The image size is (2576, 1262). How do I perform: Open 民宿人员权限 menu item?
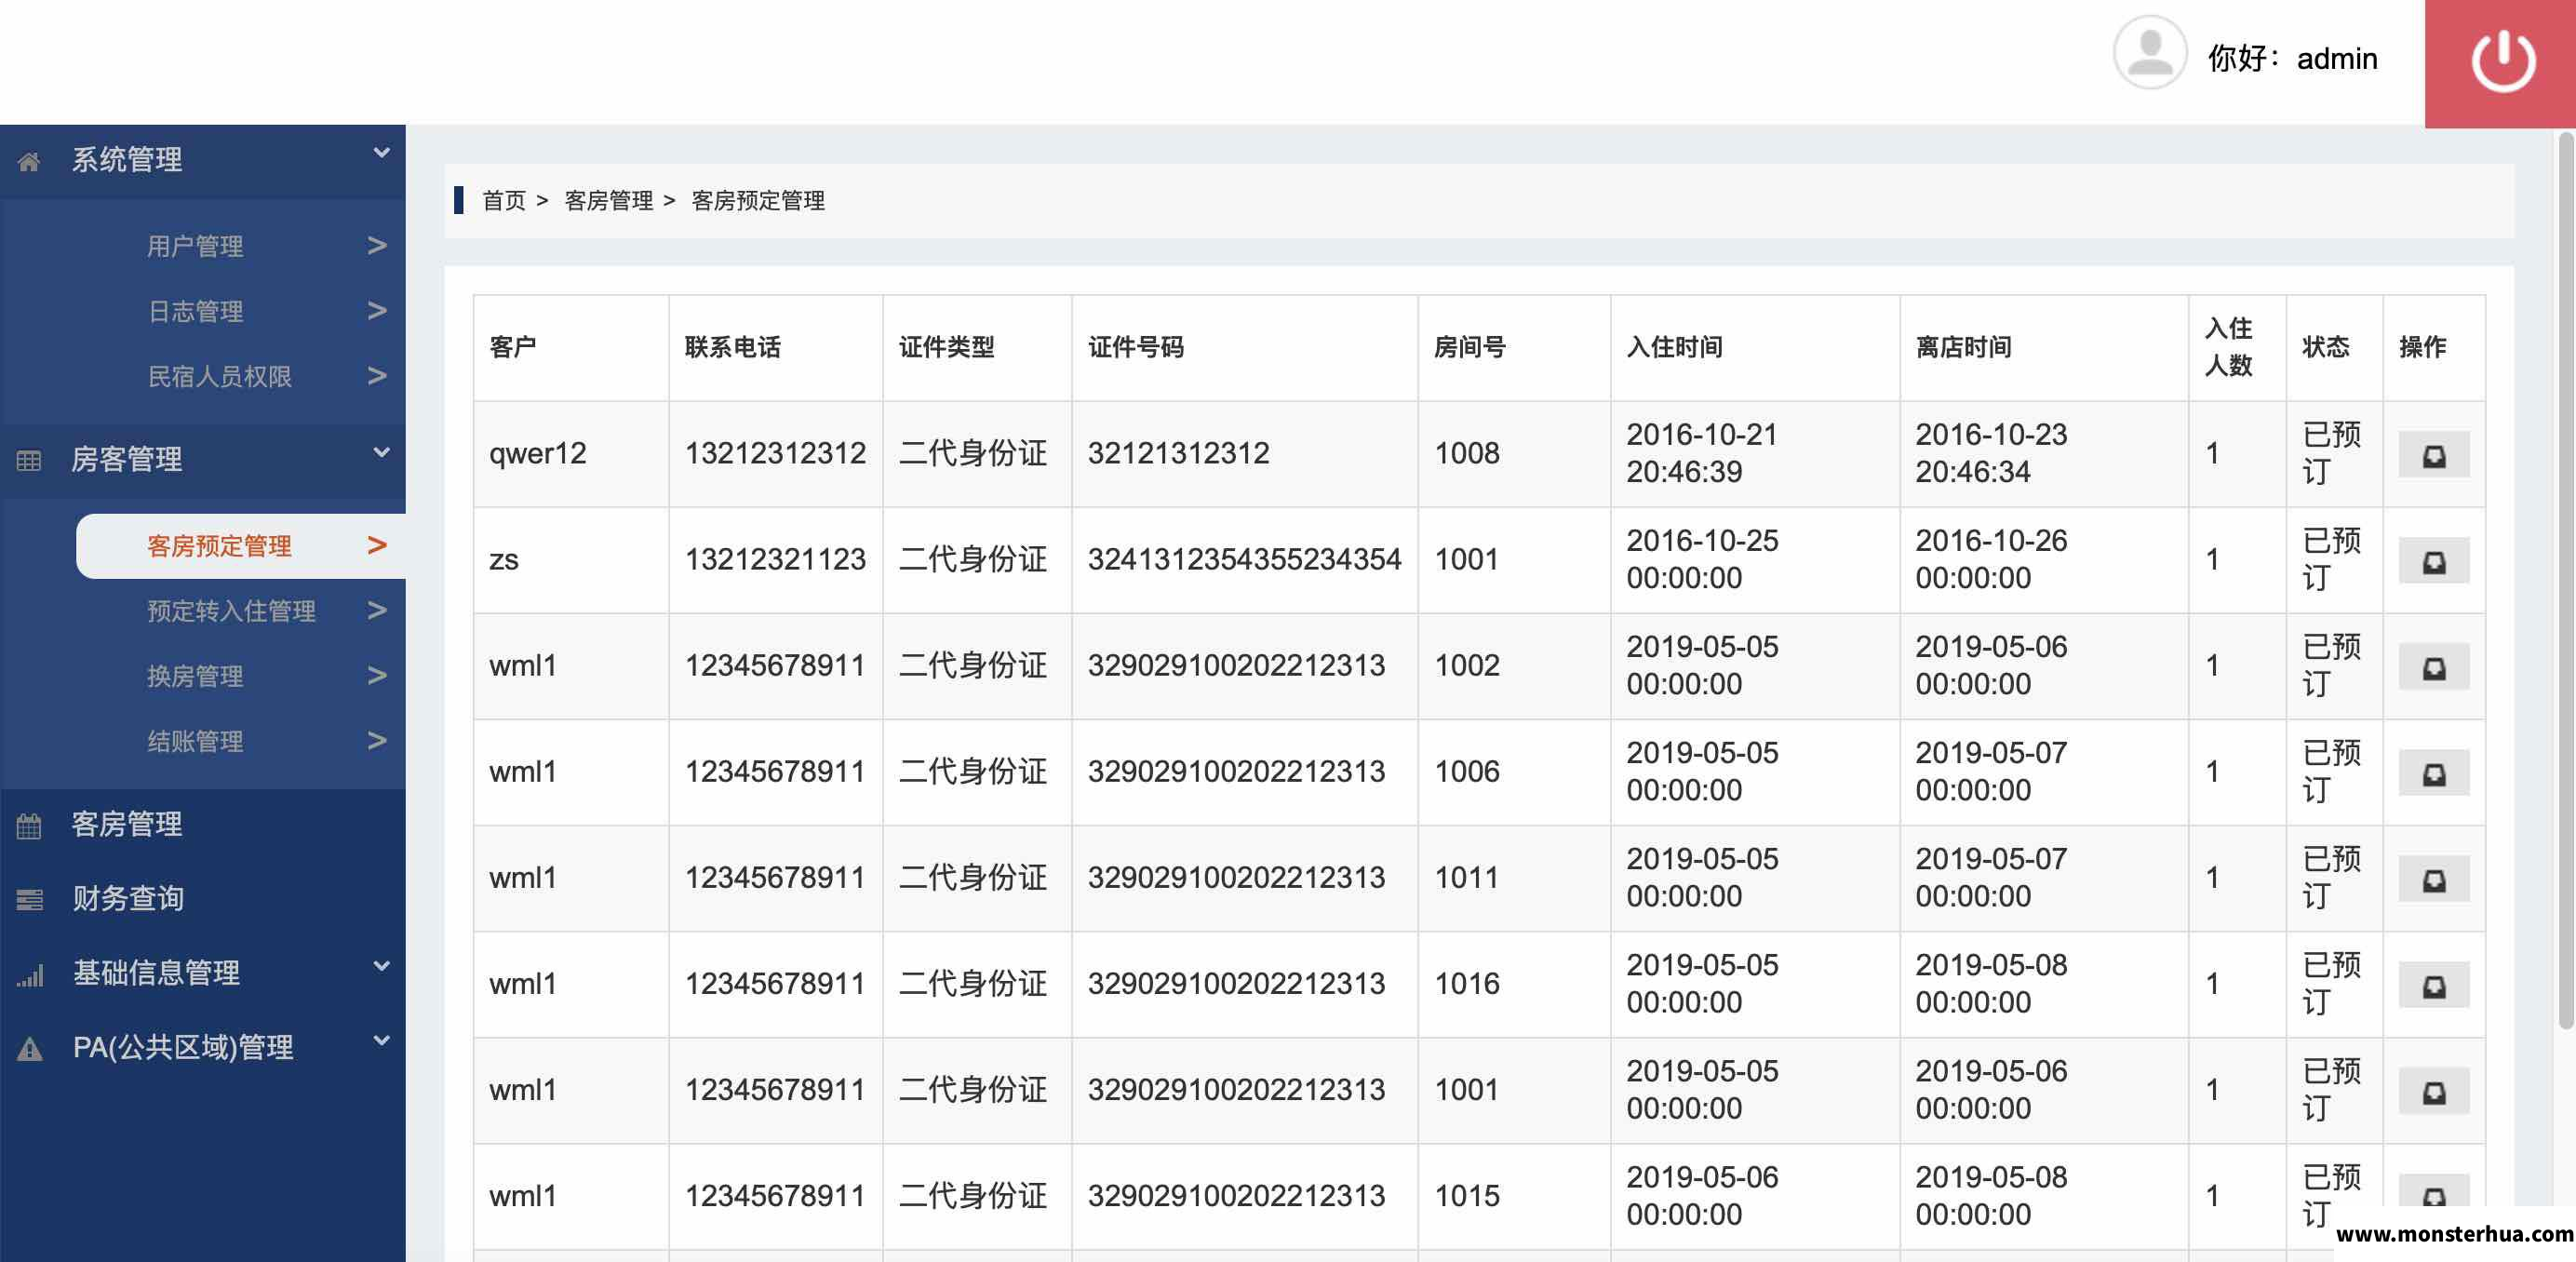coord(219,376)
